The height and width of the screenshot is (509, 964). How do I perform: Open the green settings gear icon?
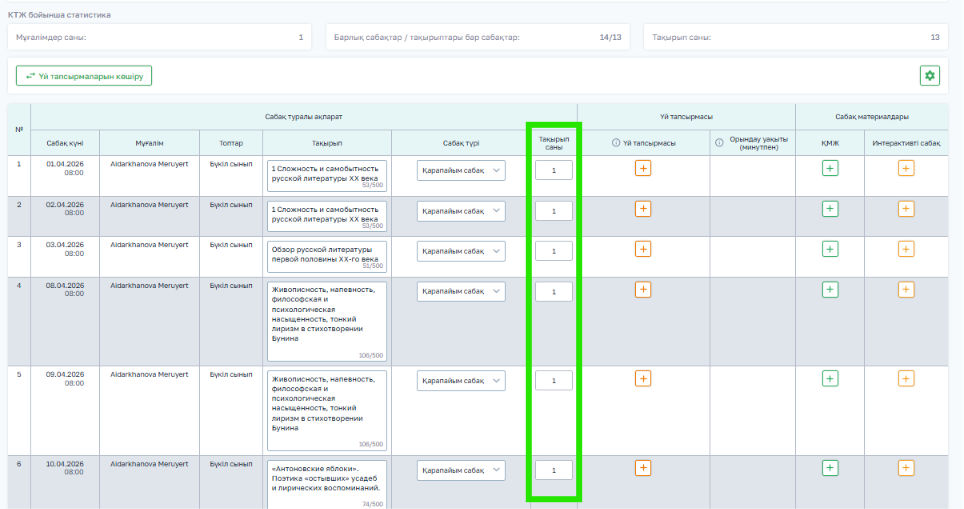[930, 76]
